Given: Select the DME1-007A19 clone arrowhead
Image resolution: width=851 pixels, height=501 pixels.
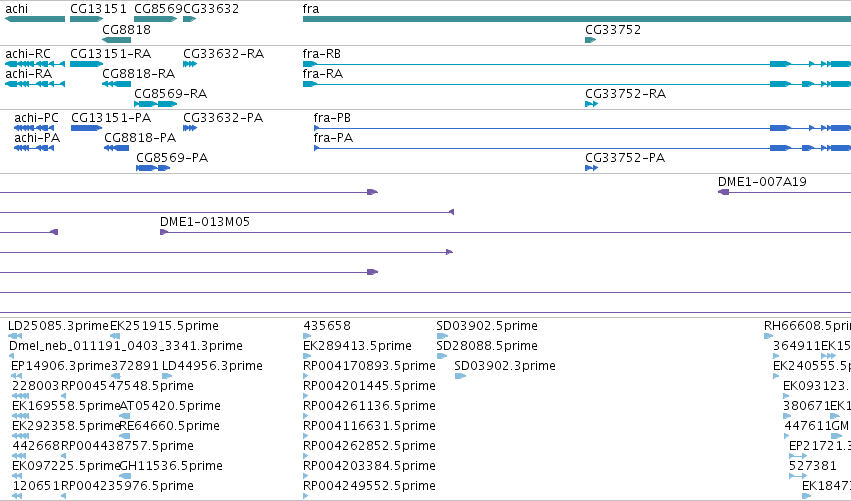Looking at the screenshot, I should (723, 192).
